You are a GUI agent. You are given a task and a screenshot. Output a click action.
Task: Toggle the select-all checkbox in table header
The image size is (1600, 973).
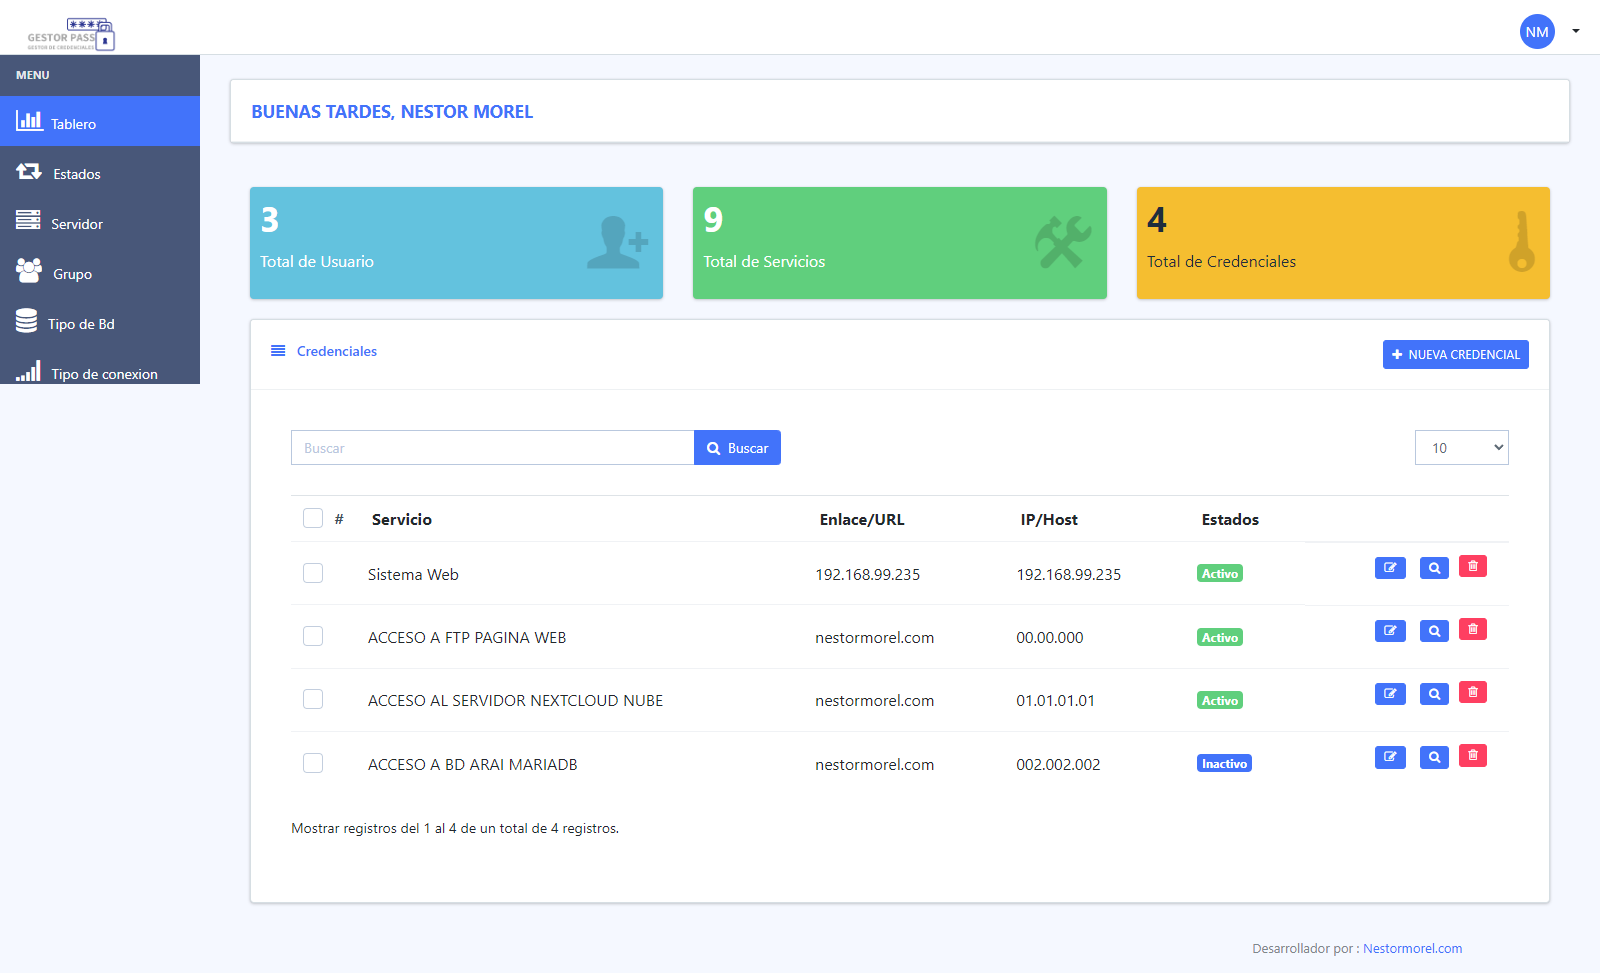coord(313,518)
